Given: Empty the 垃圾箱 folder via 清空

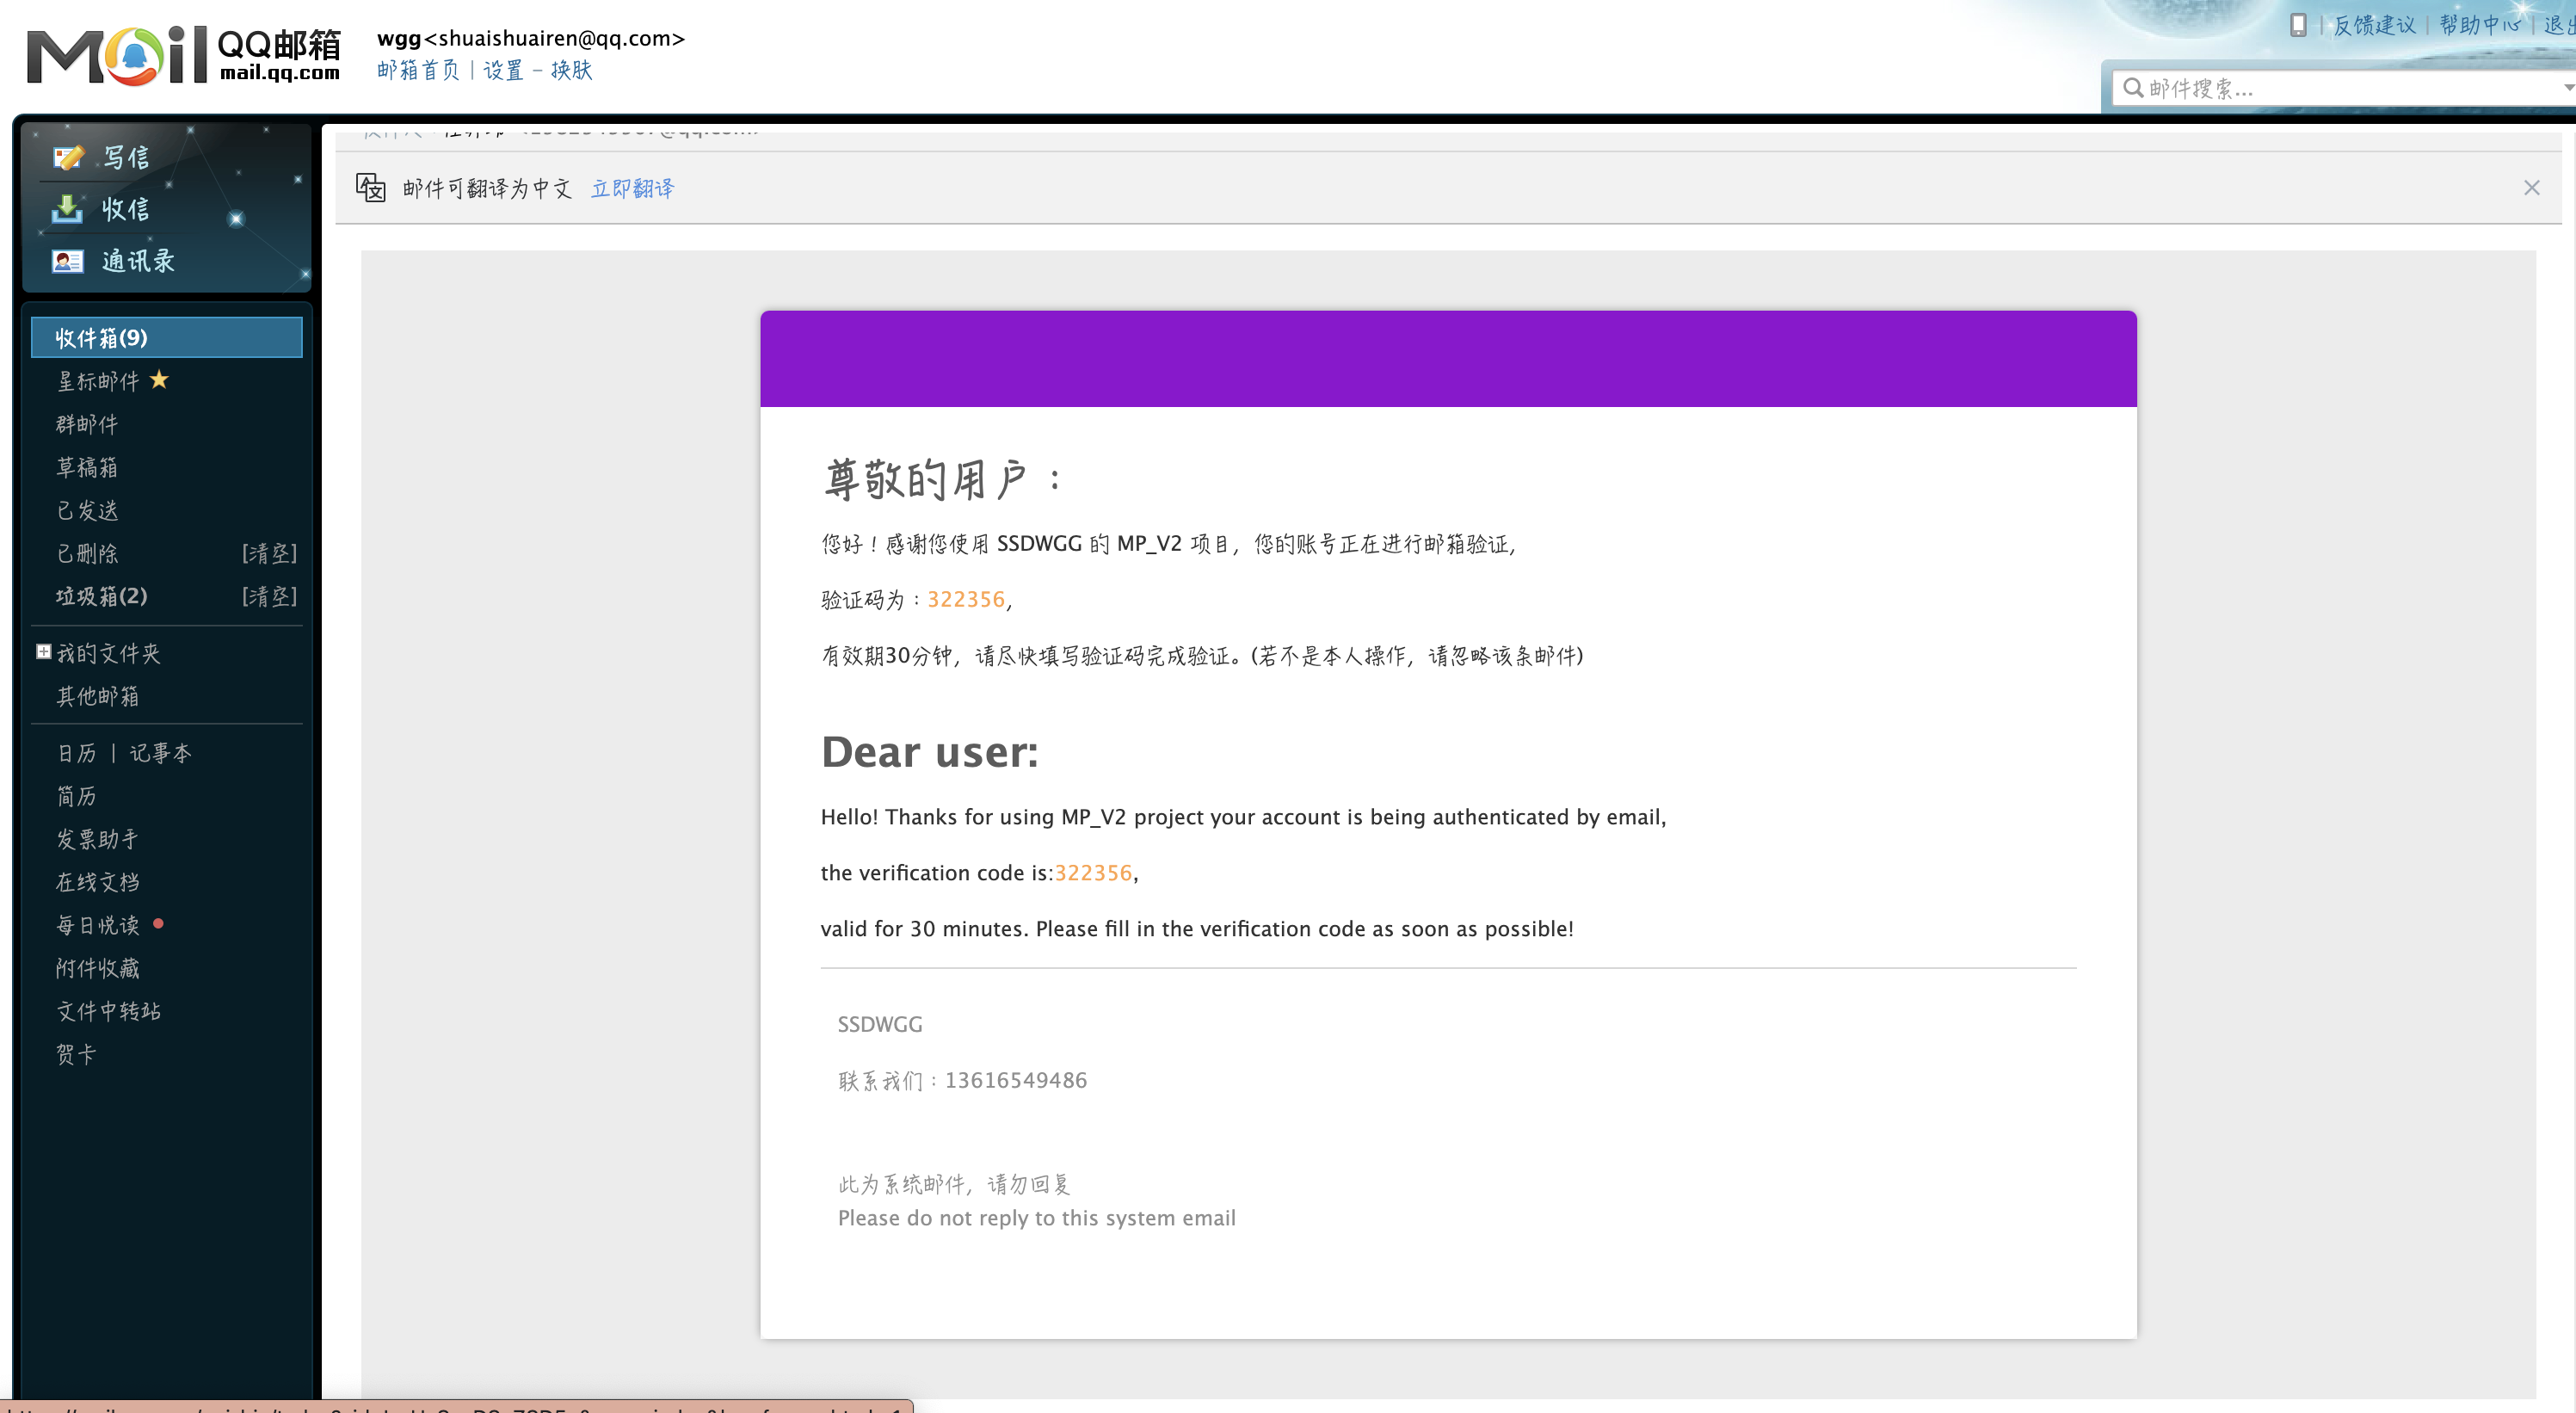Looking at the screenshot, I should [x=269, y=596].
